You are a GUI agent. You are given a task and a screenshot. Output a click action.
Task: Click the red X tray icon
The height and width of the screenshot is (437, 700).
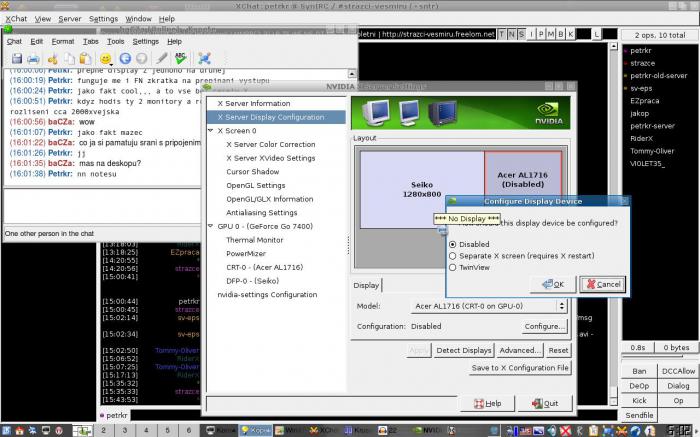pos(566,431)
